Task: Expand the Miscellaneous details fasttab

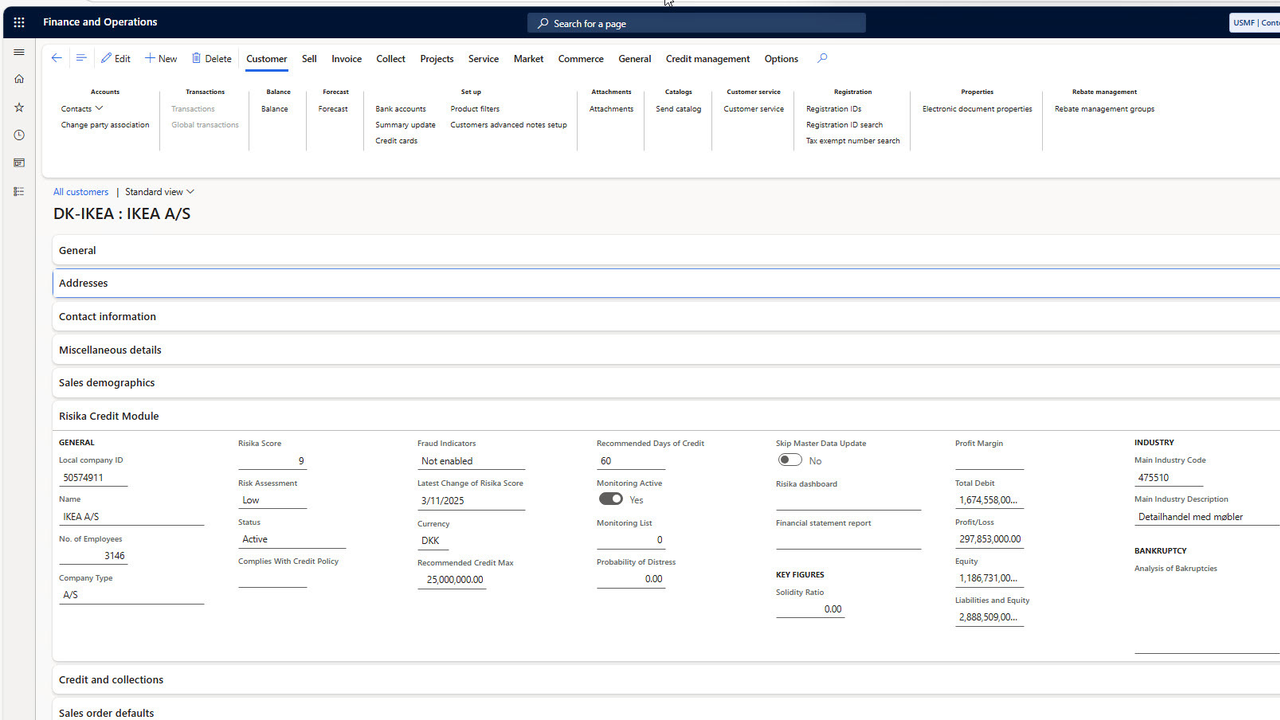Action: [x=666, y=350]
